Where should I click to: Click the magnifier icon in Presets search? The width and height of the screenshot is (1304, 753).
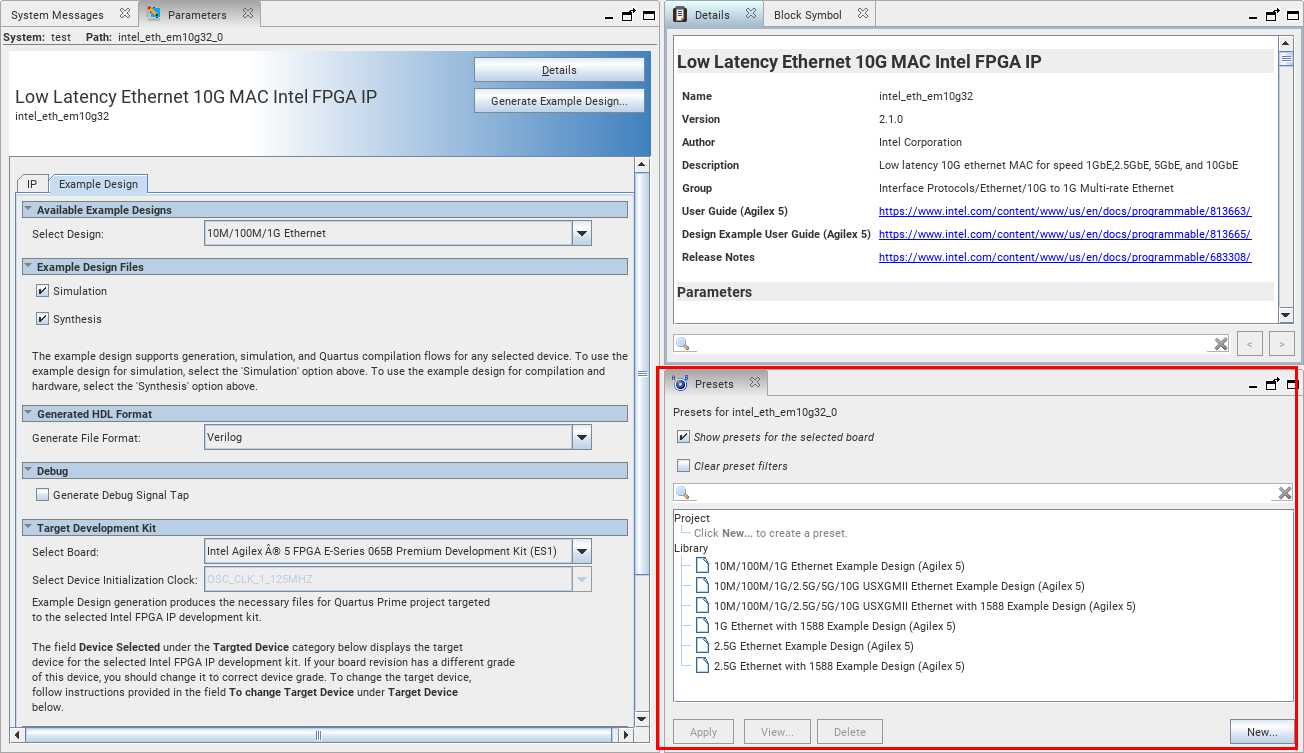684,493
